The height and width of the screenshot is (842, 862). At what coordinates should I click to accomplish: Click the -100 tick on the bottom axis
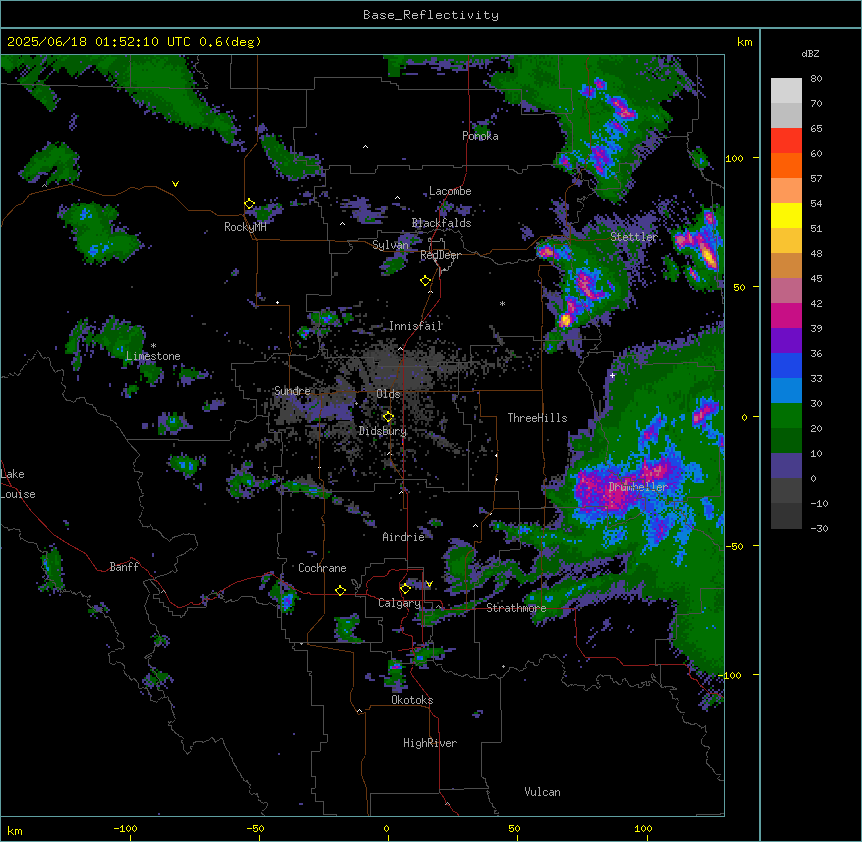125,828
